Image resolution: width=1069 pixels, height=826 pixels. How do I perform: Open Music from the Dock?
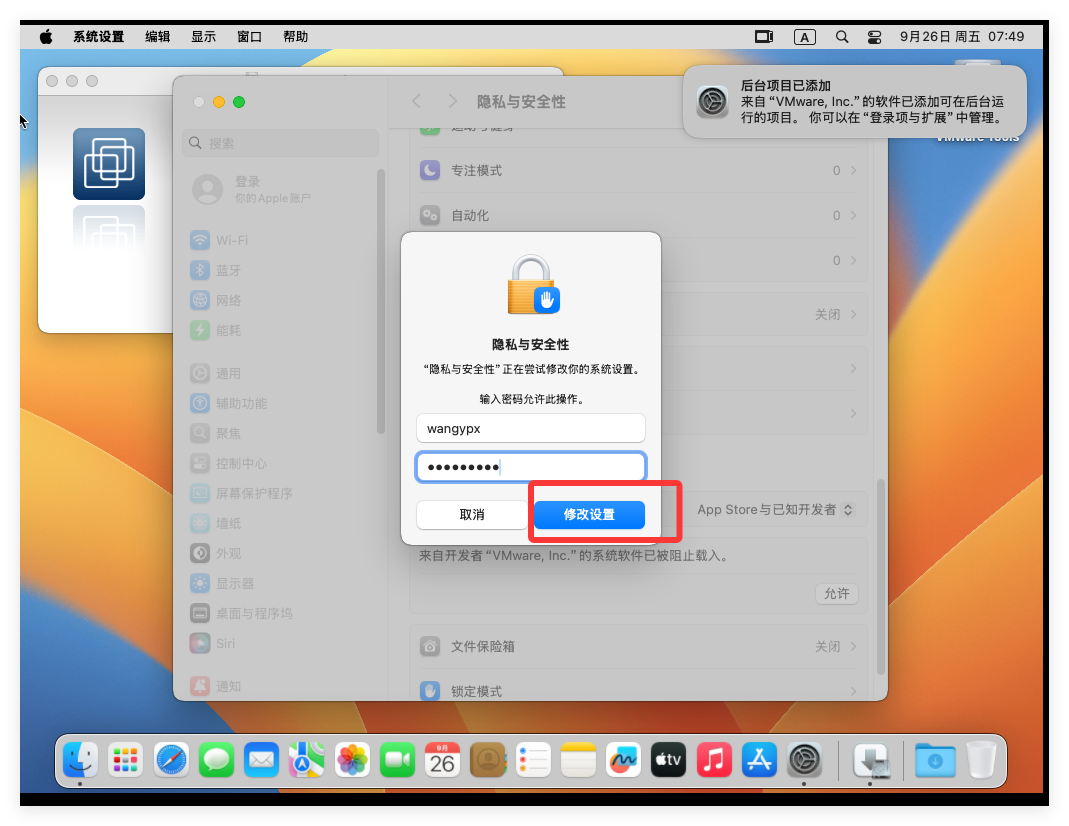pos(714,759)
